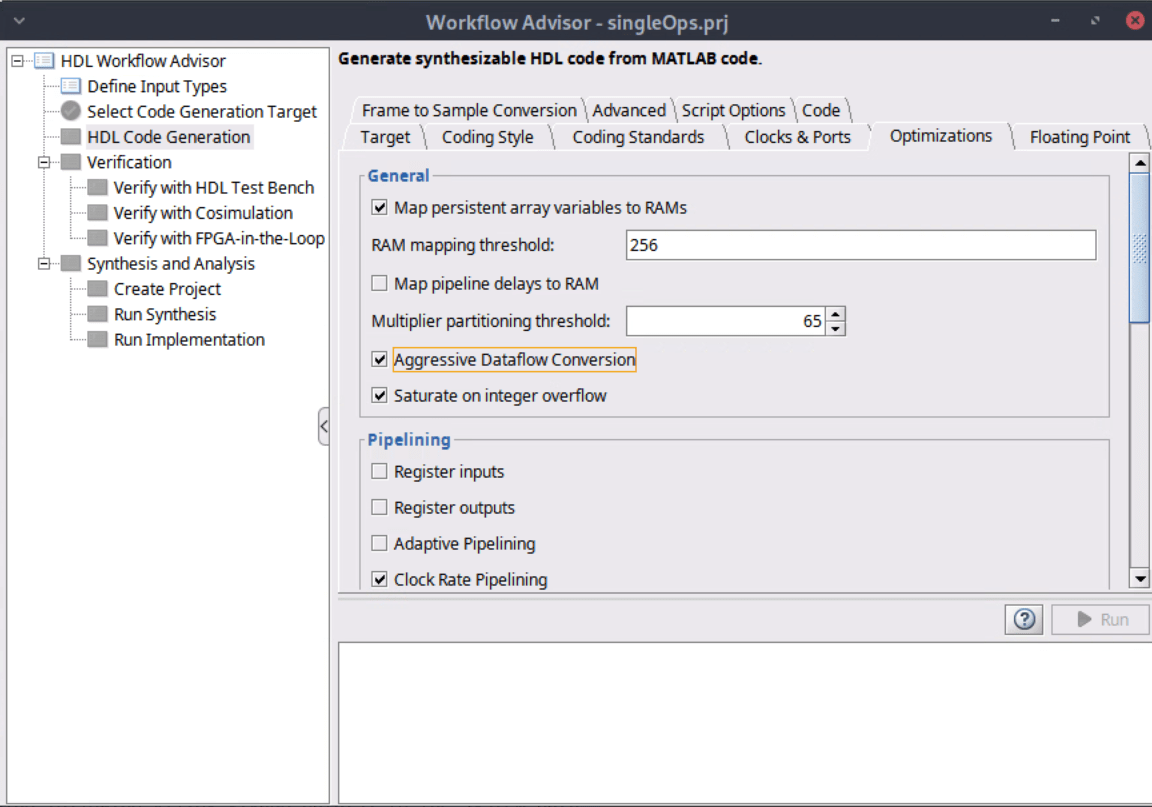Collapse the left panel using the divider arrow

[323, 427]
